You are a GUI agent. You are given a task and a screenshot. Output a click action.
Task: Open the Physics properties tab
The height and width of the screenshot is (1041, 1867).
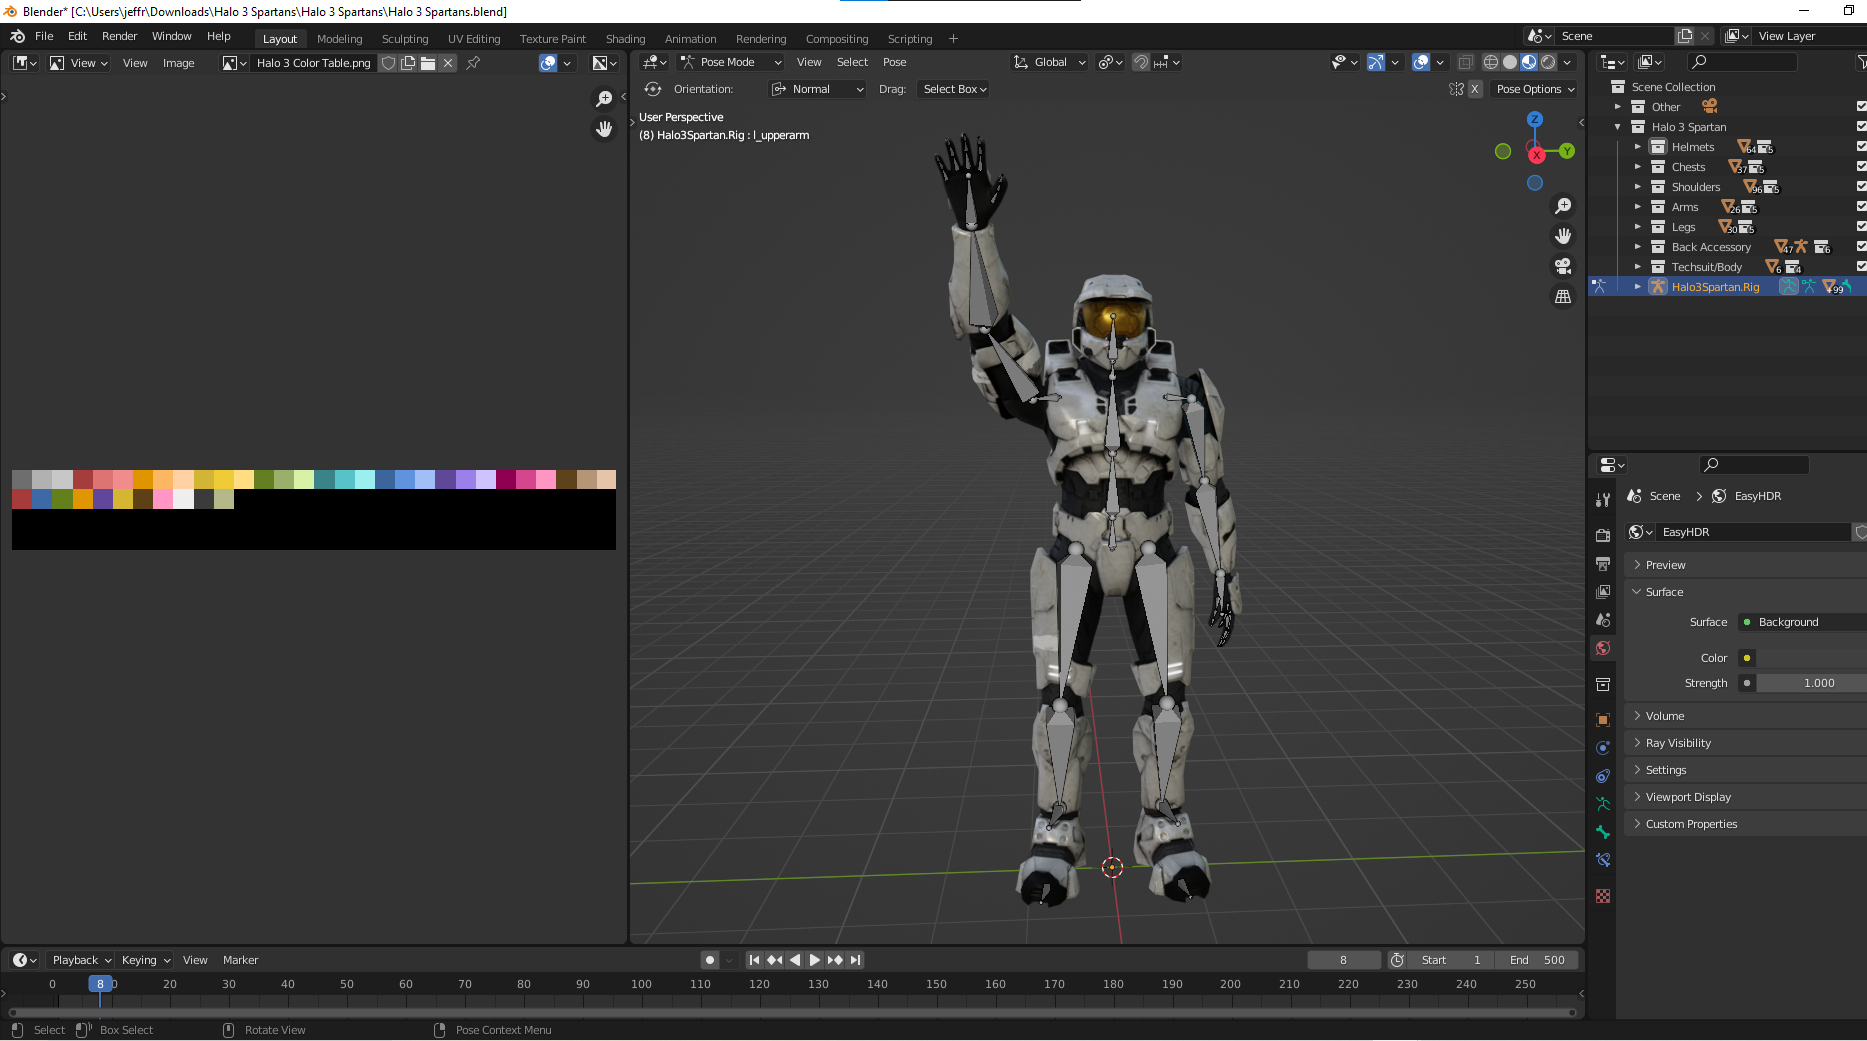click(x=1603, y=748)
